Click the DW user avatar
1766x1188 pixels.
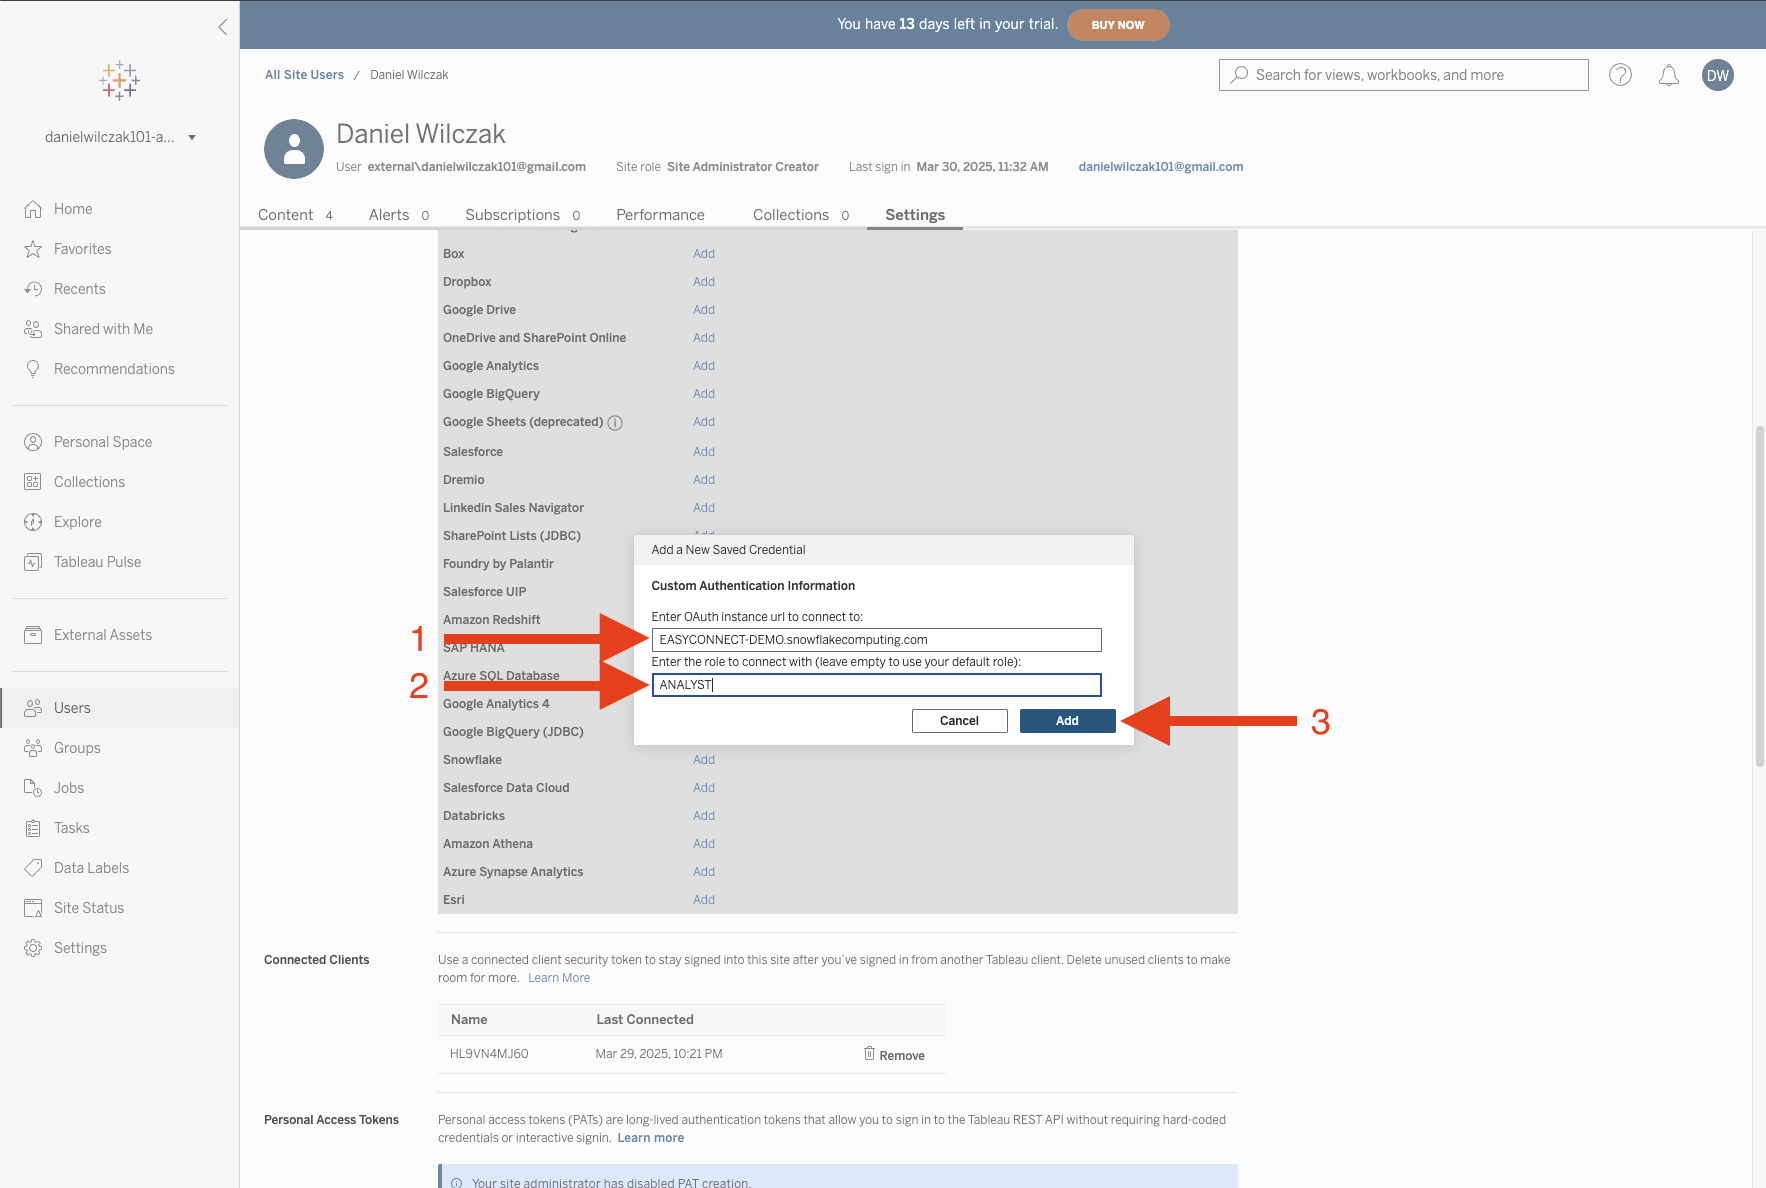pos(1717,75)
